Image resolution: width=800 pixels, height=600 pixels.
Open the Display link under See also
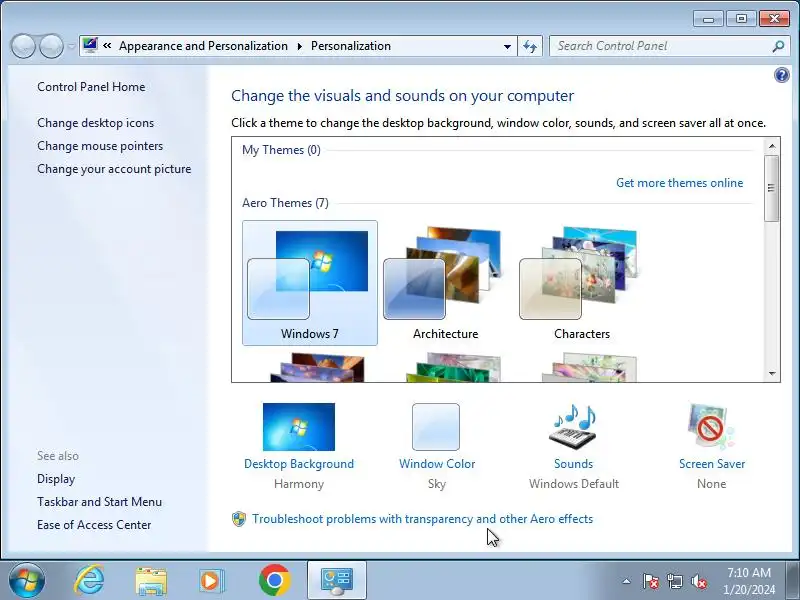point(56,479)
